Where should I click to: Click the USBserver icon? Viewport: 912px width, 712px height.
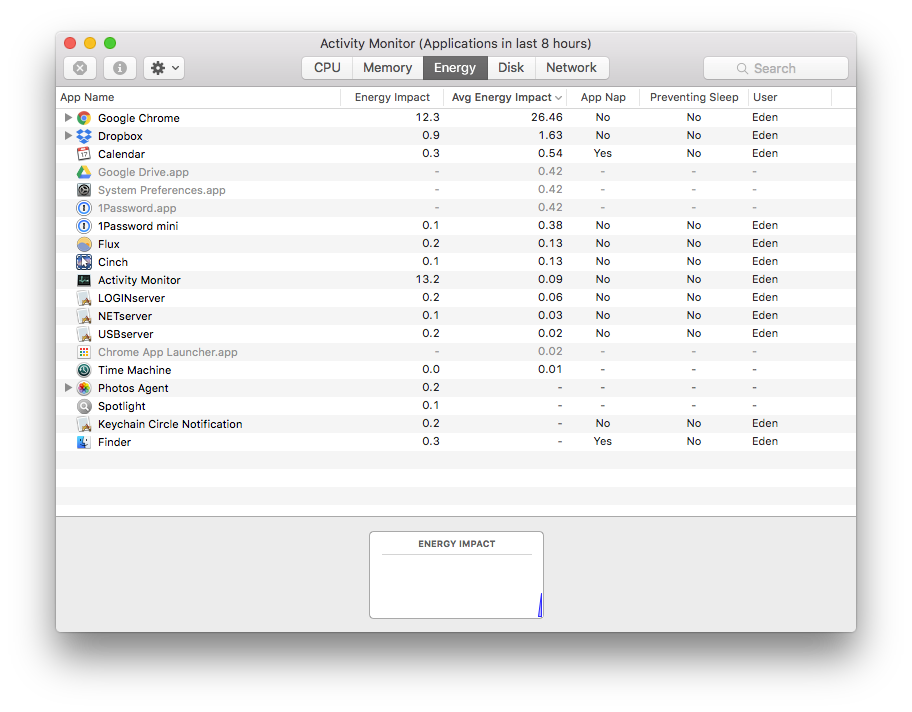(84, 334)
